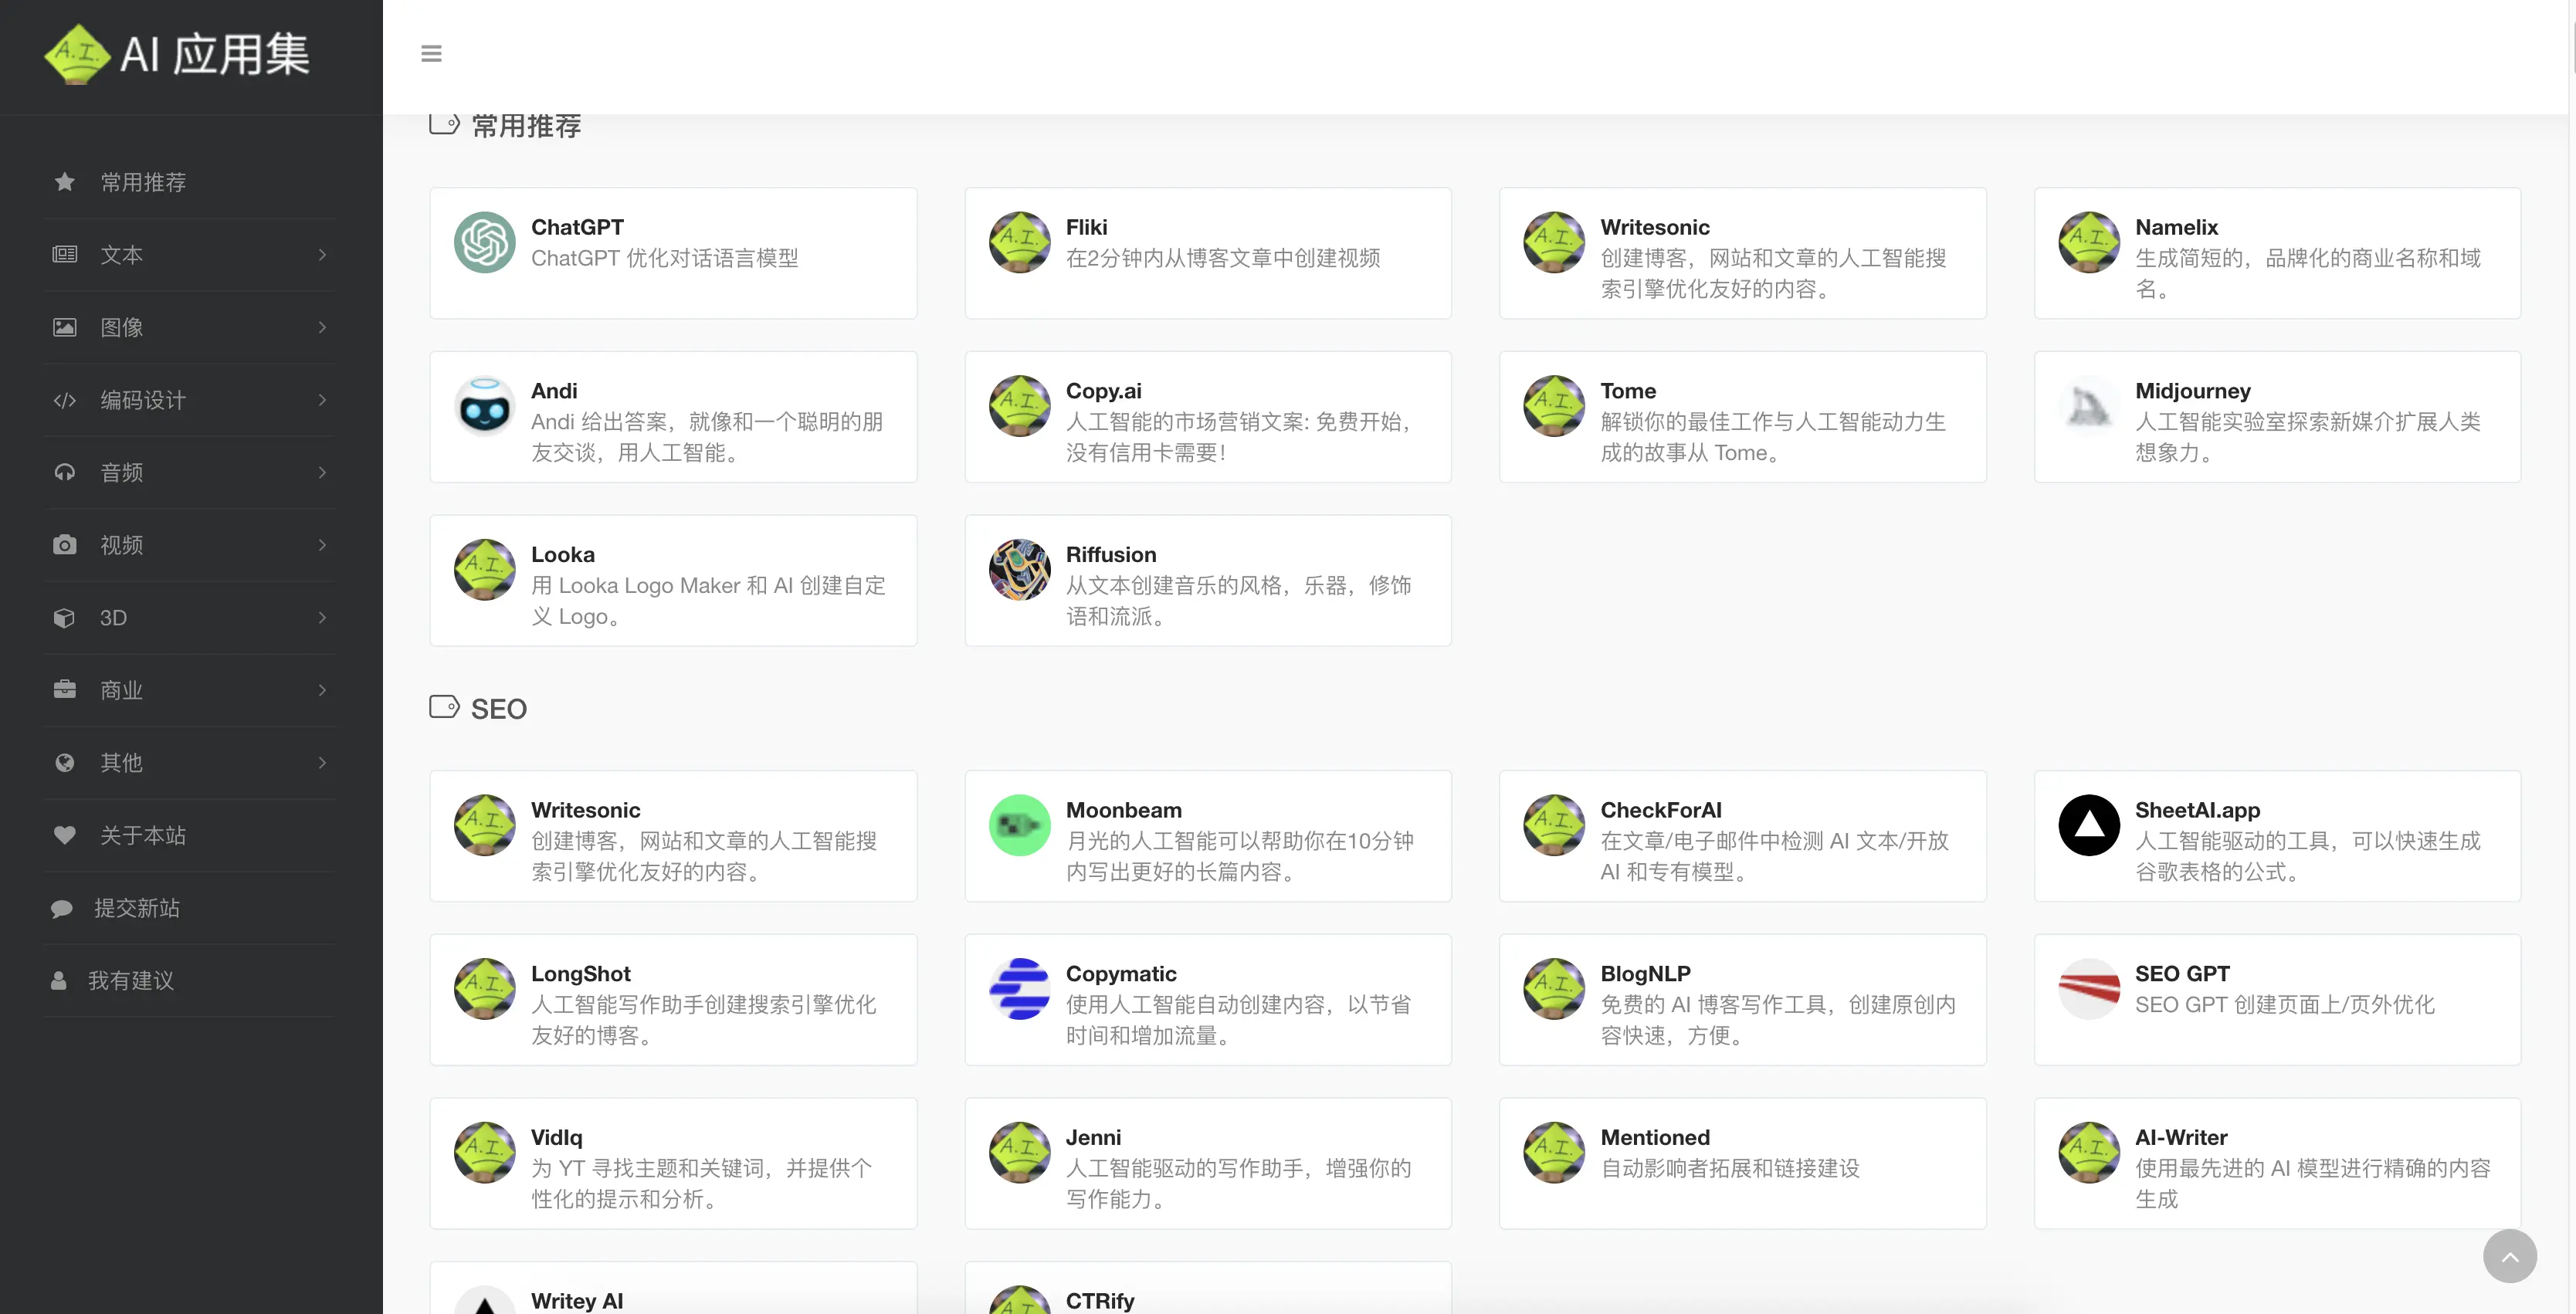2576x1314 pixels.
Task: Open the 我有建议 sidebar link
Action: (131, 980)
